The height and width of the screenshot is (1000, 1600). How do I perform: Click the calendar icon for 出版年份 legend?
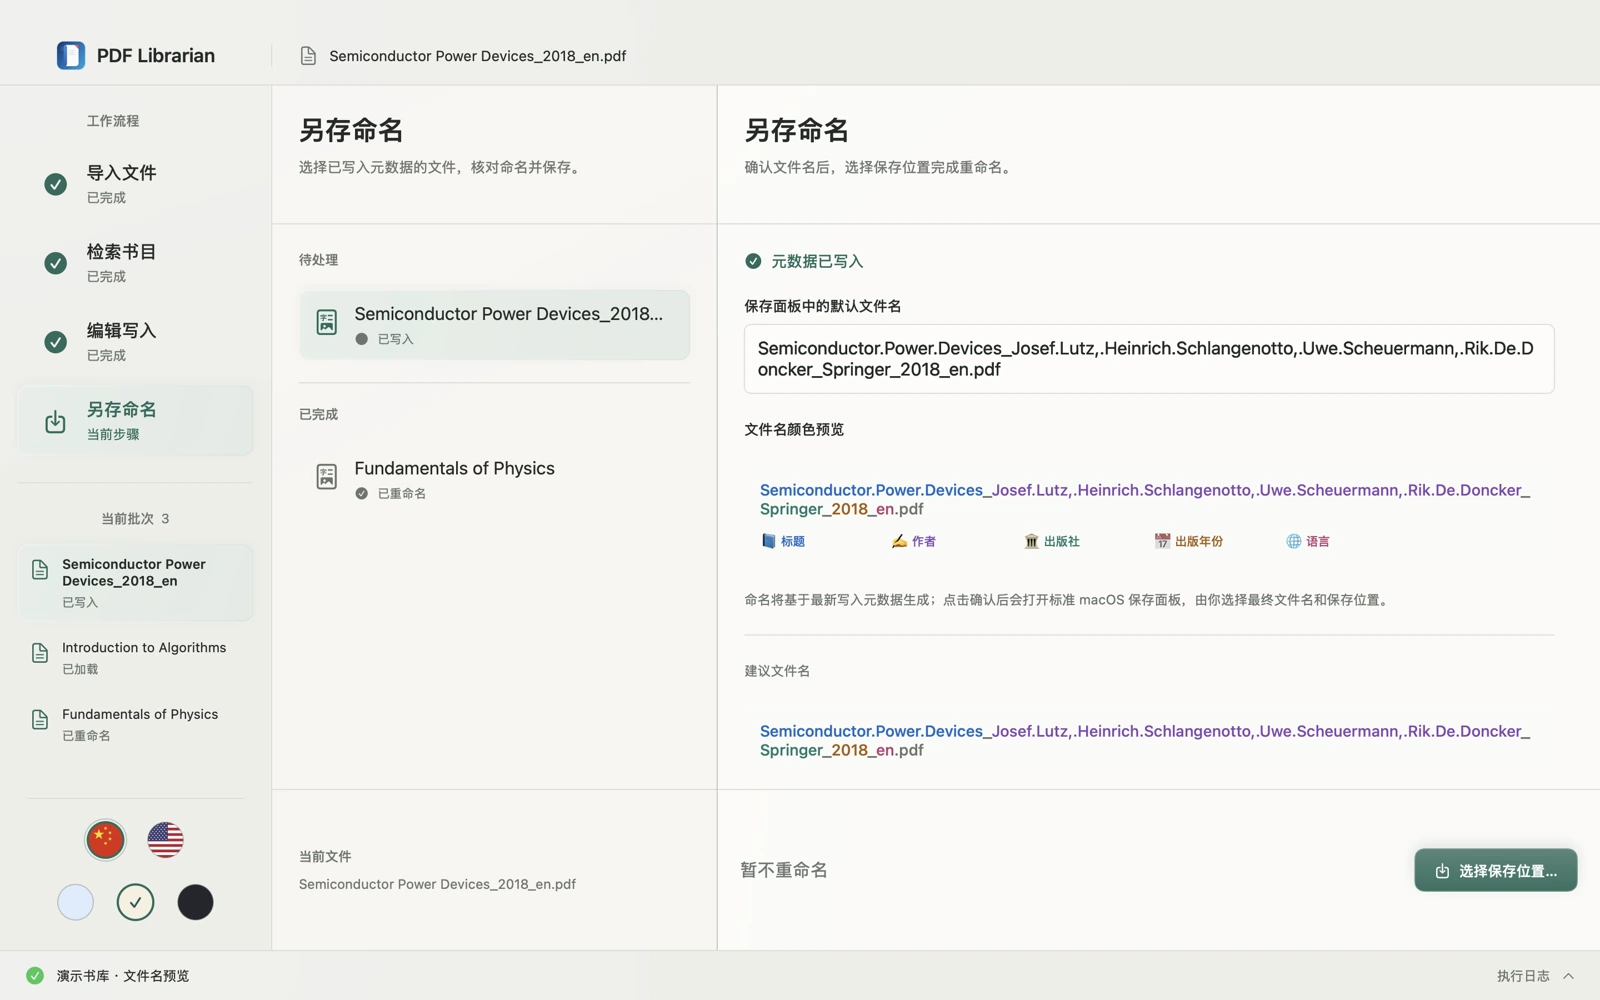tap(1162, 541)
